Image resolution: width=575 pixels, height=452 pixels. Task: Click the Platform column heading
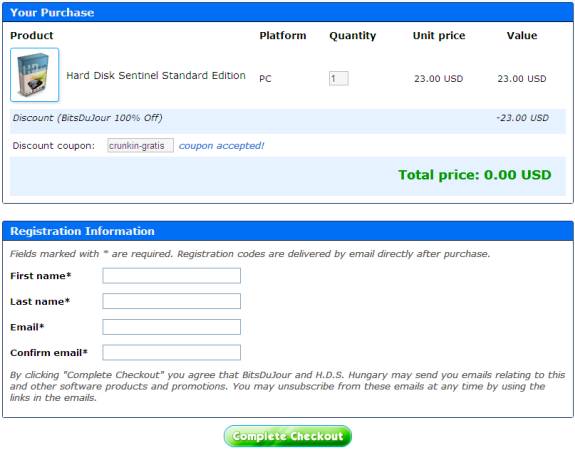point(283,36)
